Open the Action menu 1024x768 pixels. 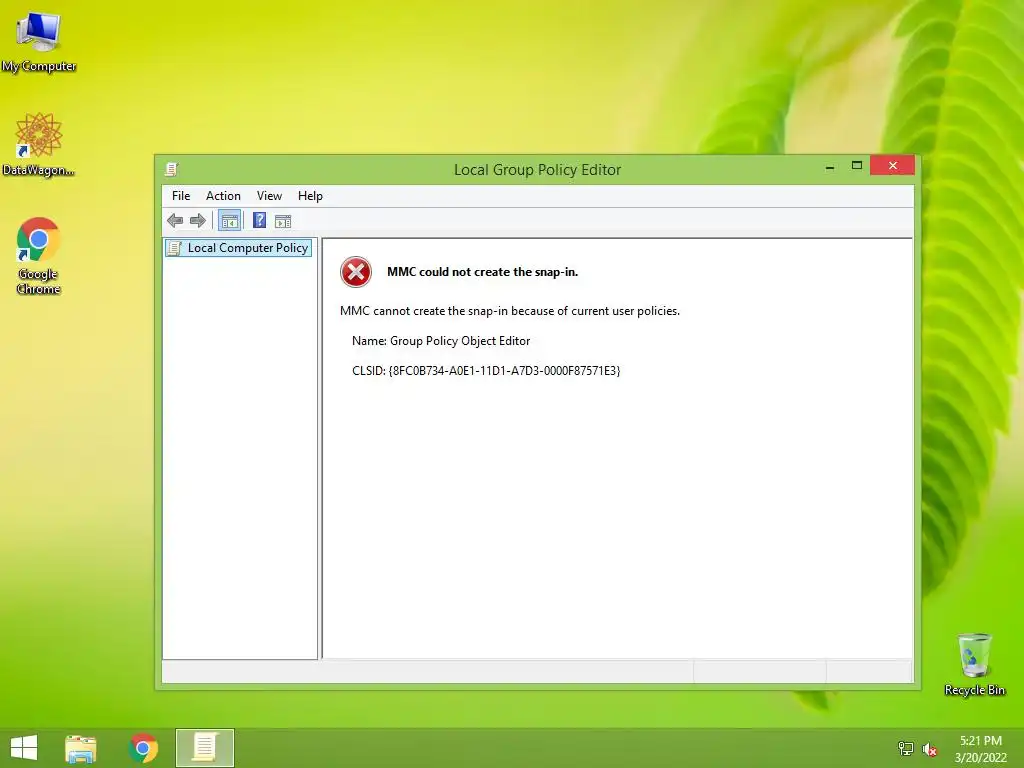point(223,196)
